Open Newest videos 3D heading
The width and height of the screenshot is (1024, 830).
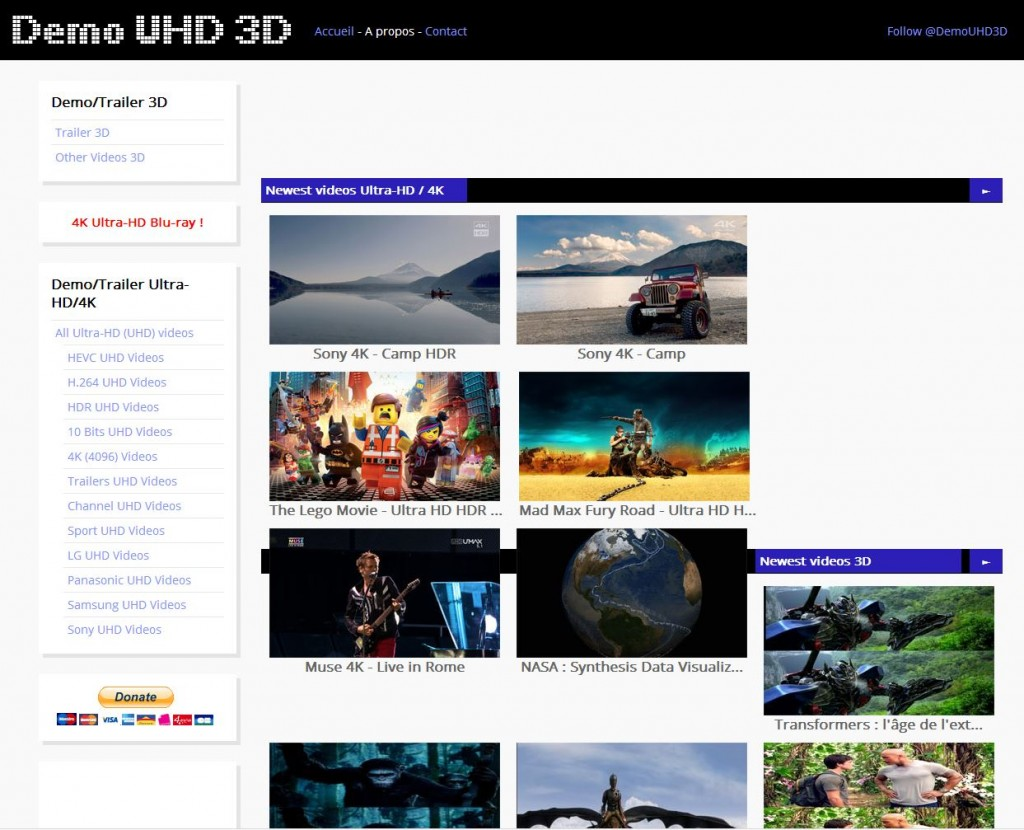point(815,562)
